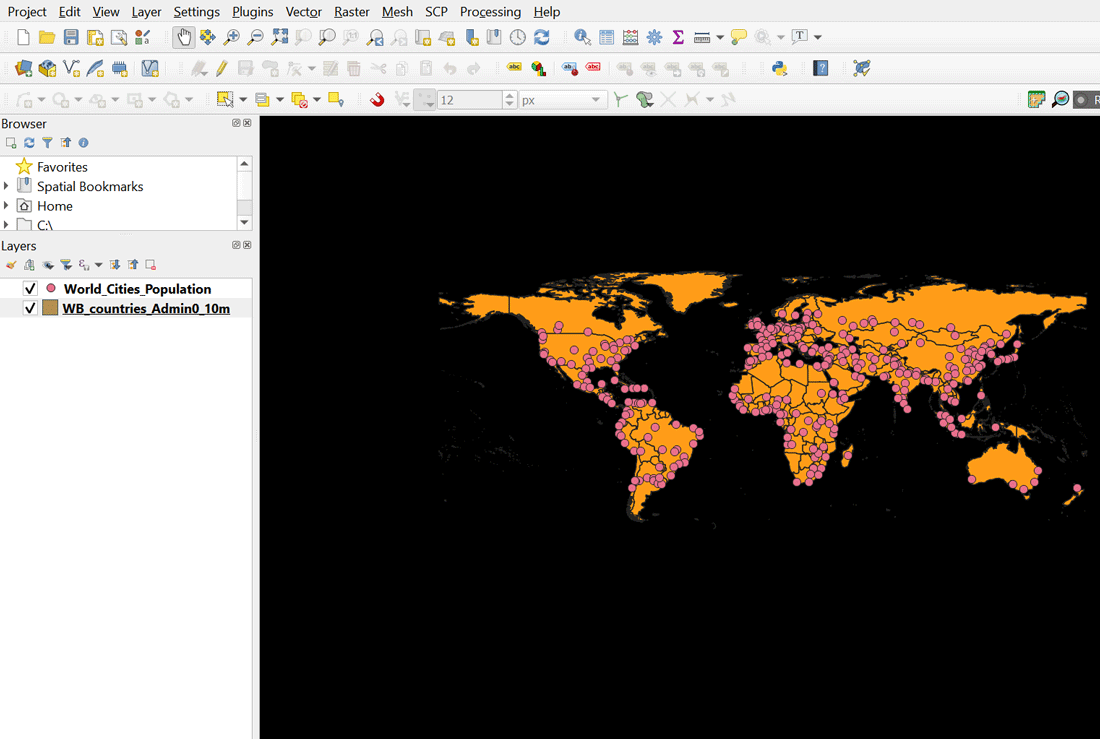Click the Layer Labeling Options abc icon
The height and width of the screenshot is (739, 1100).
(x=514, y=69)
